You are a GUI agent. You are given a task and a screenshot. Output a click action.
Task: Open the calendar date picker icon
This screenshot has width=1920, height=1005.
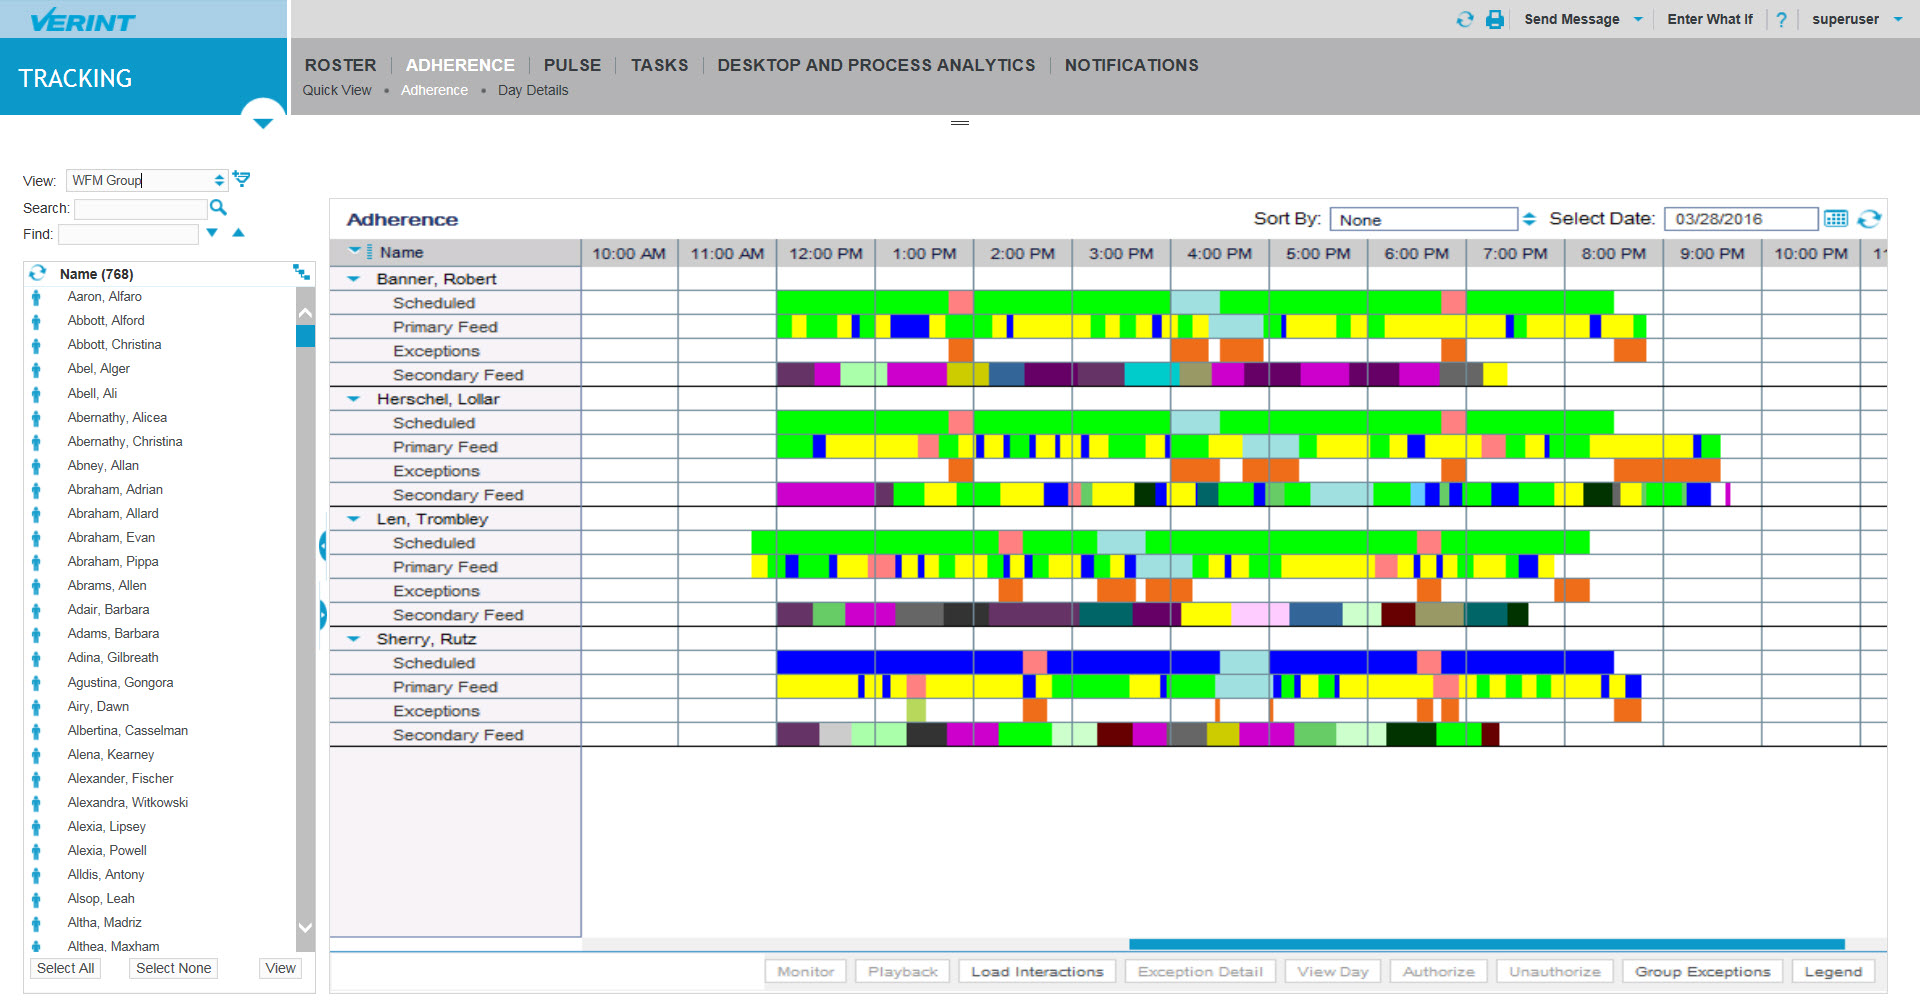[1835, 219]
